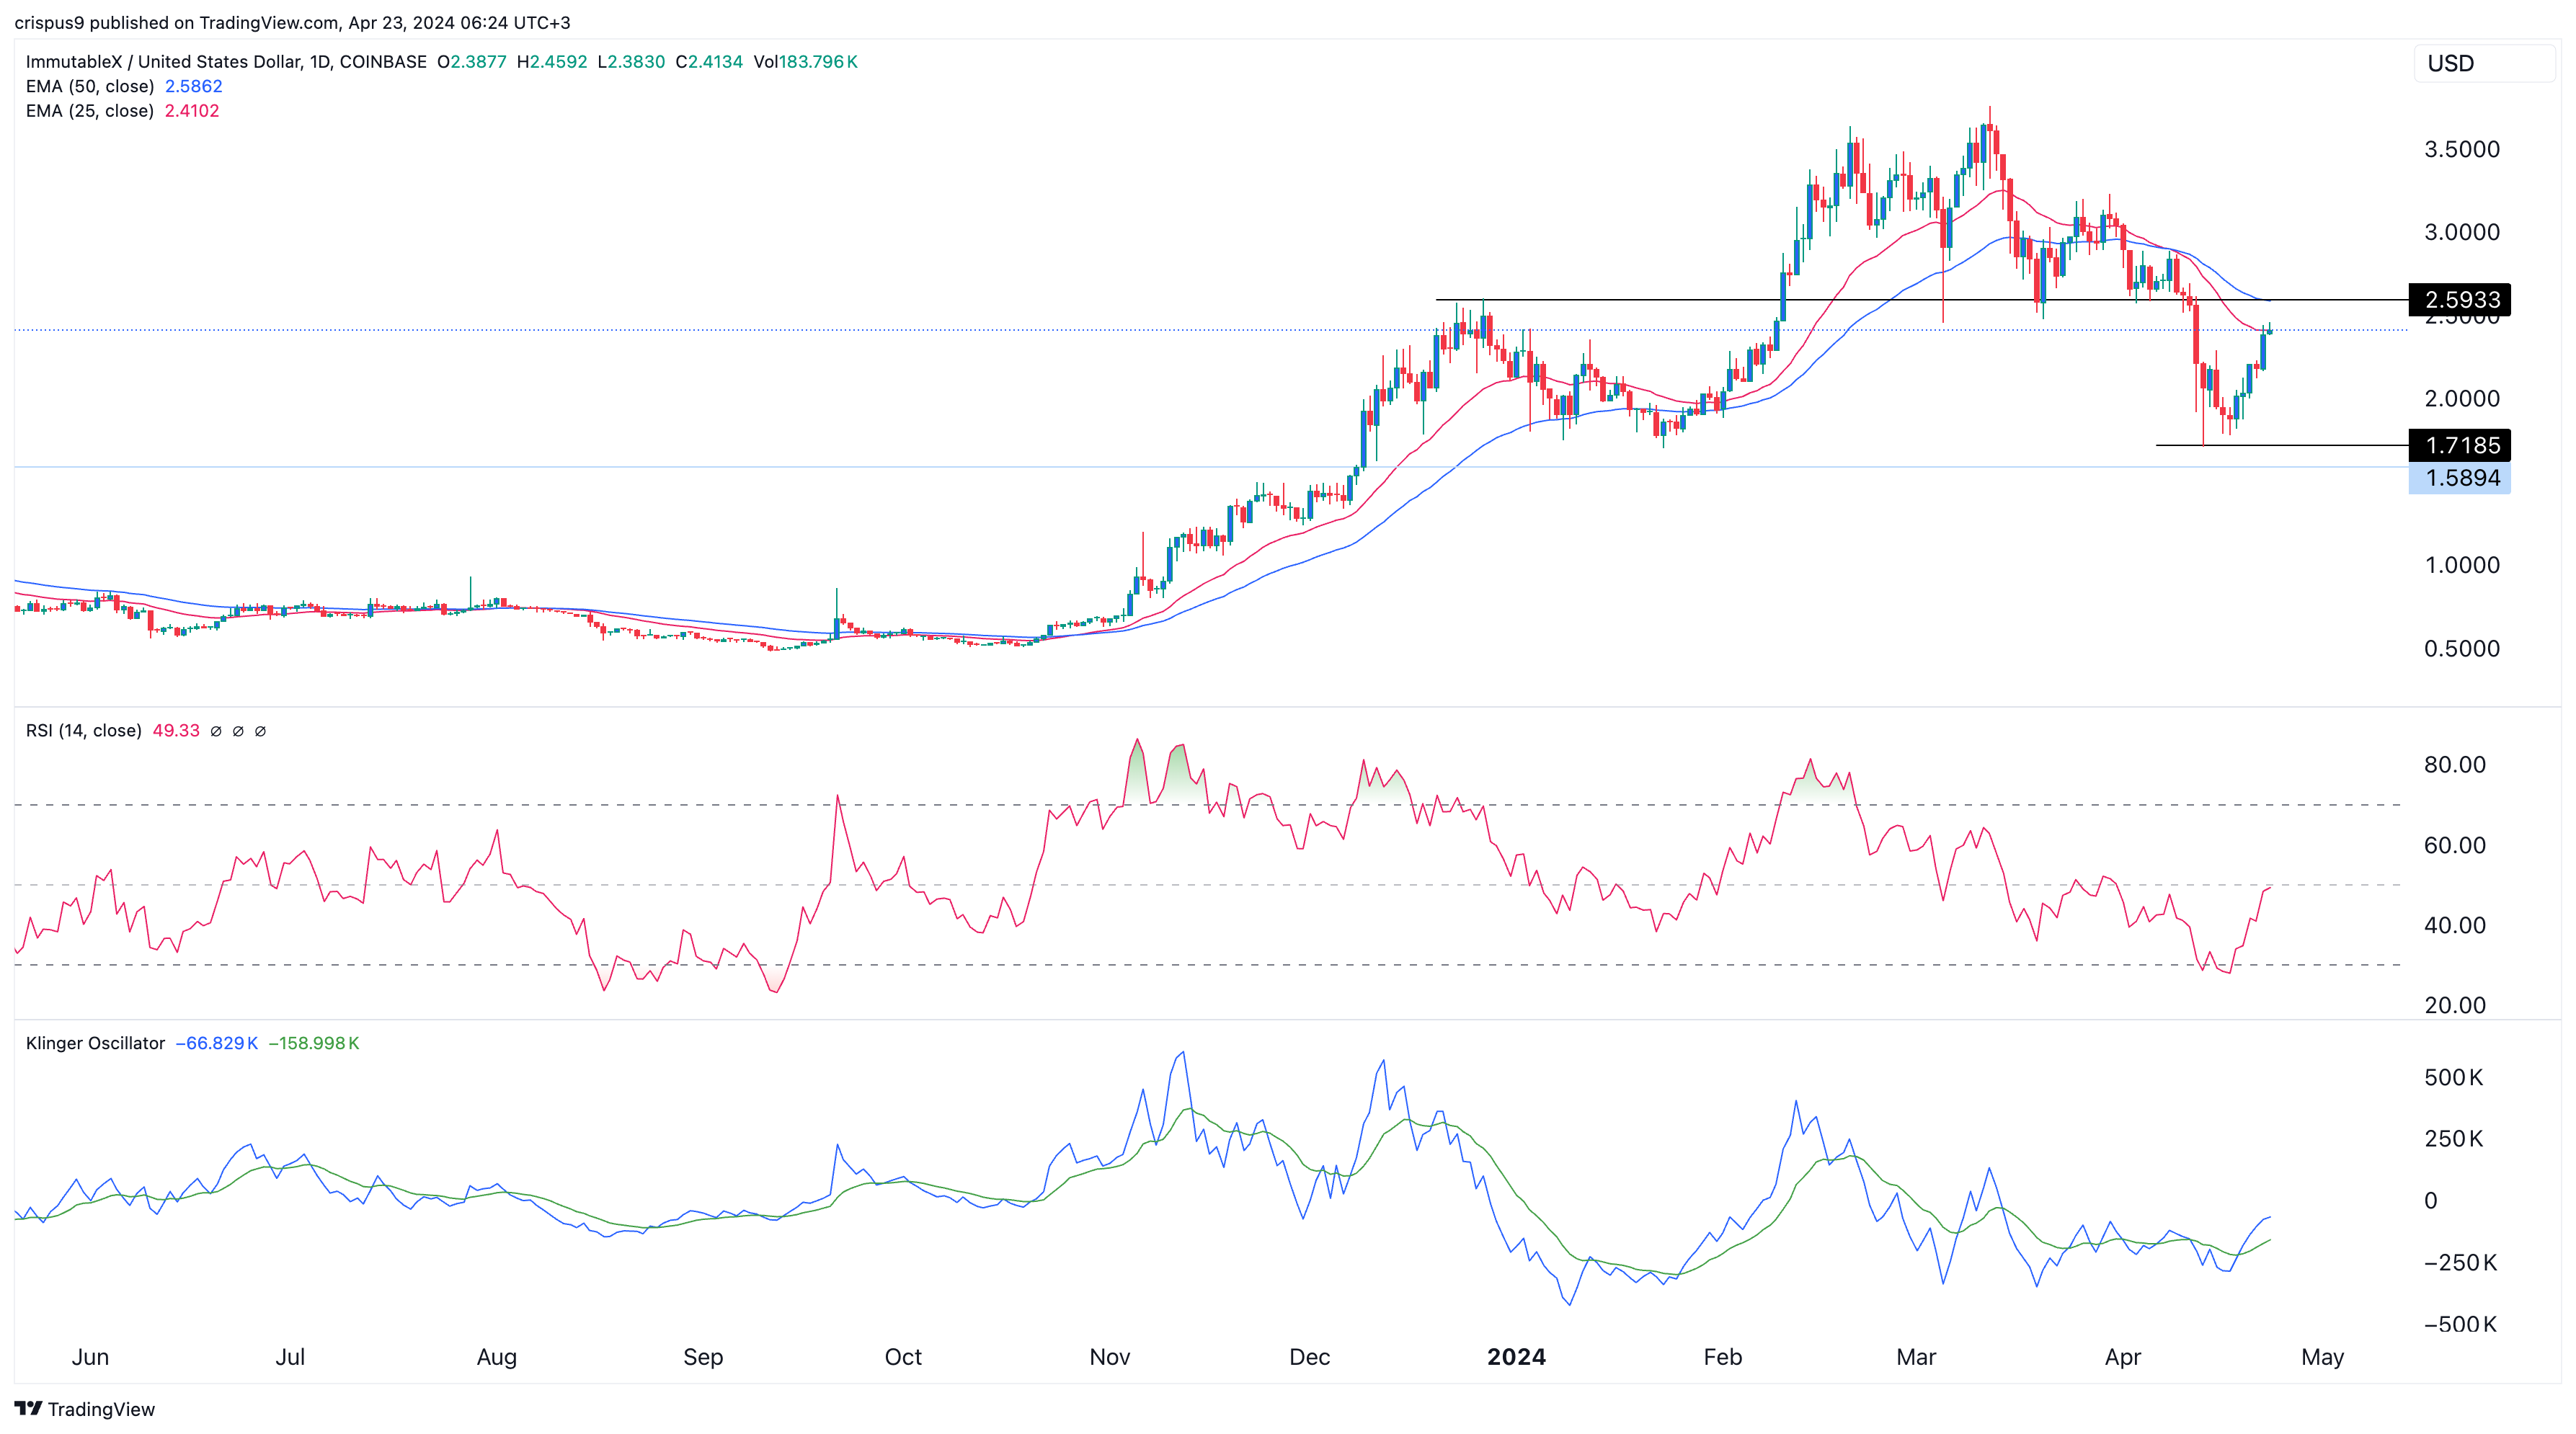The width and height of the screenshot is (2576, 1434).
Task: Select the second RSI null-value indicator symbol
Action: [237, 730]
